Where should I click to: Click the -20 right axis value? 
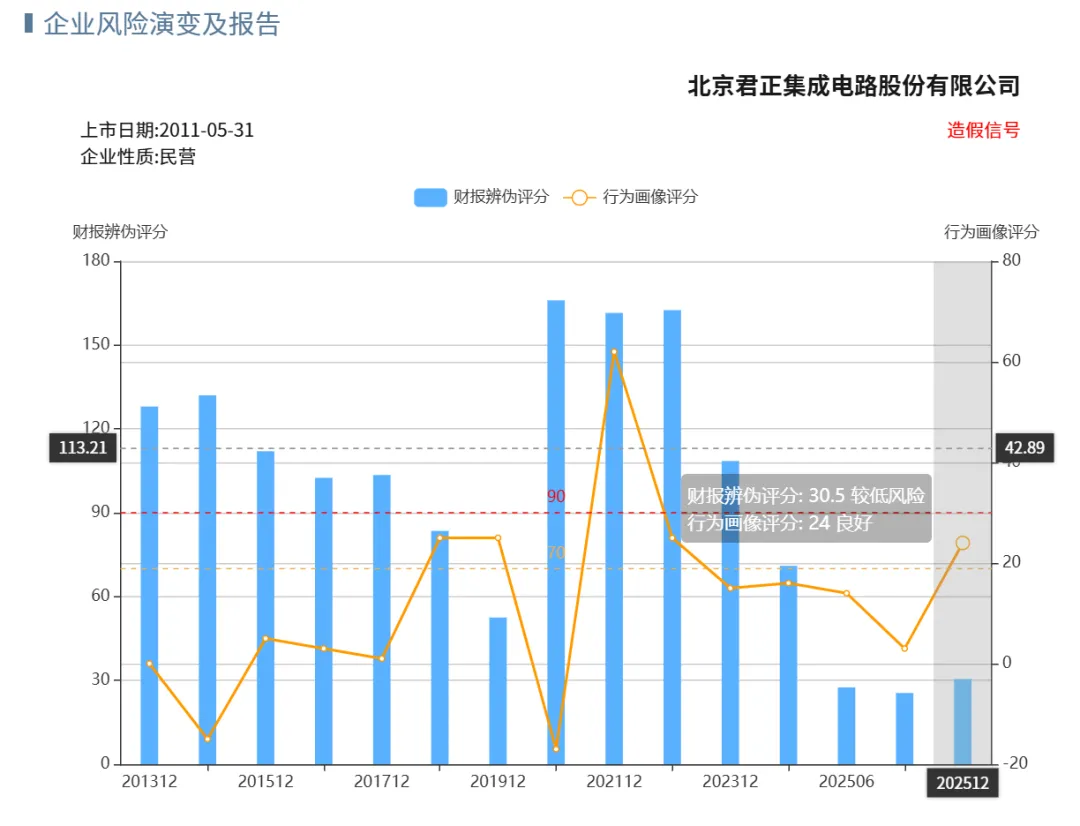[x=1015, y=763]
